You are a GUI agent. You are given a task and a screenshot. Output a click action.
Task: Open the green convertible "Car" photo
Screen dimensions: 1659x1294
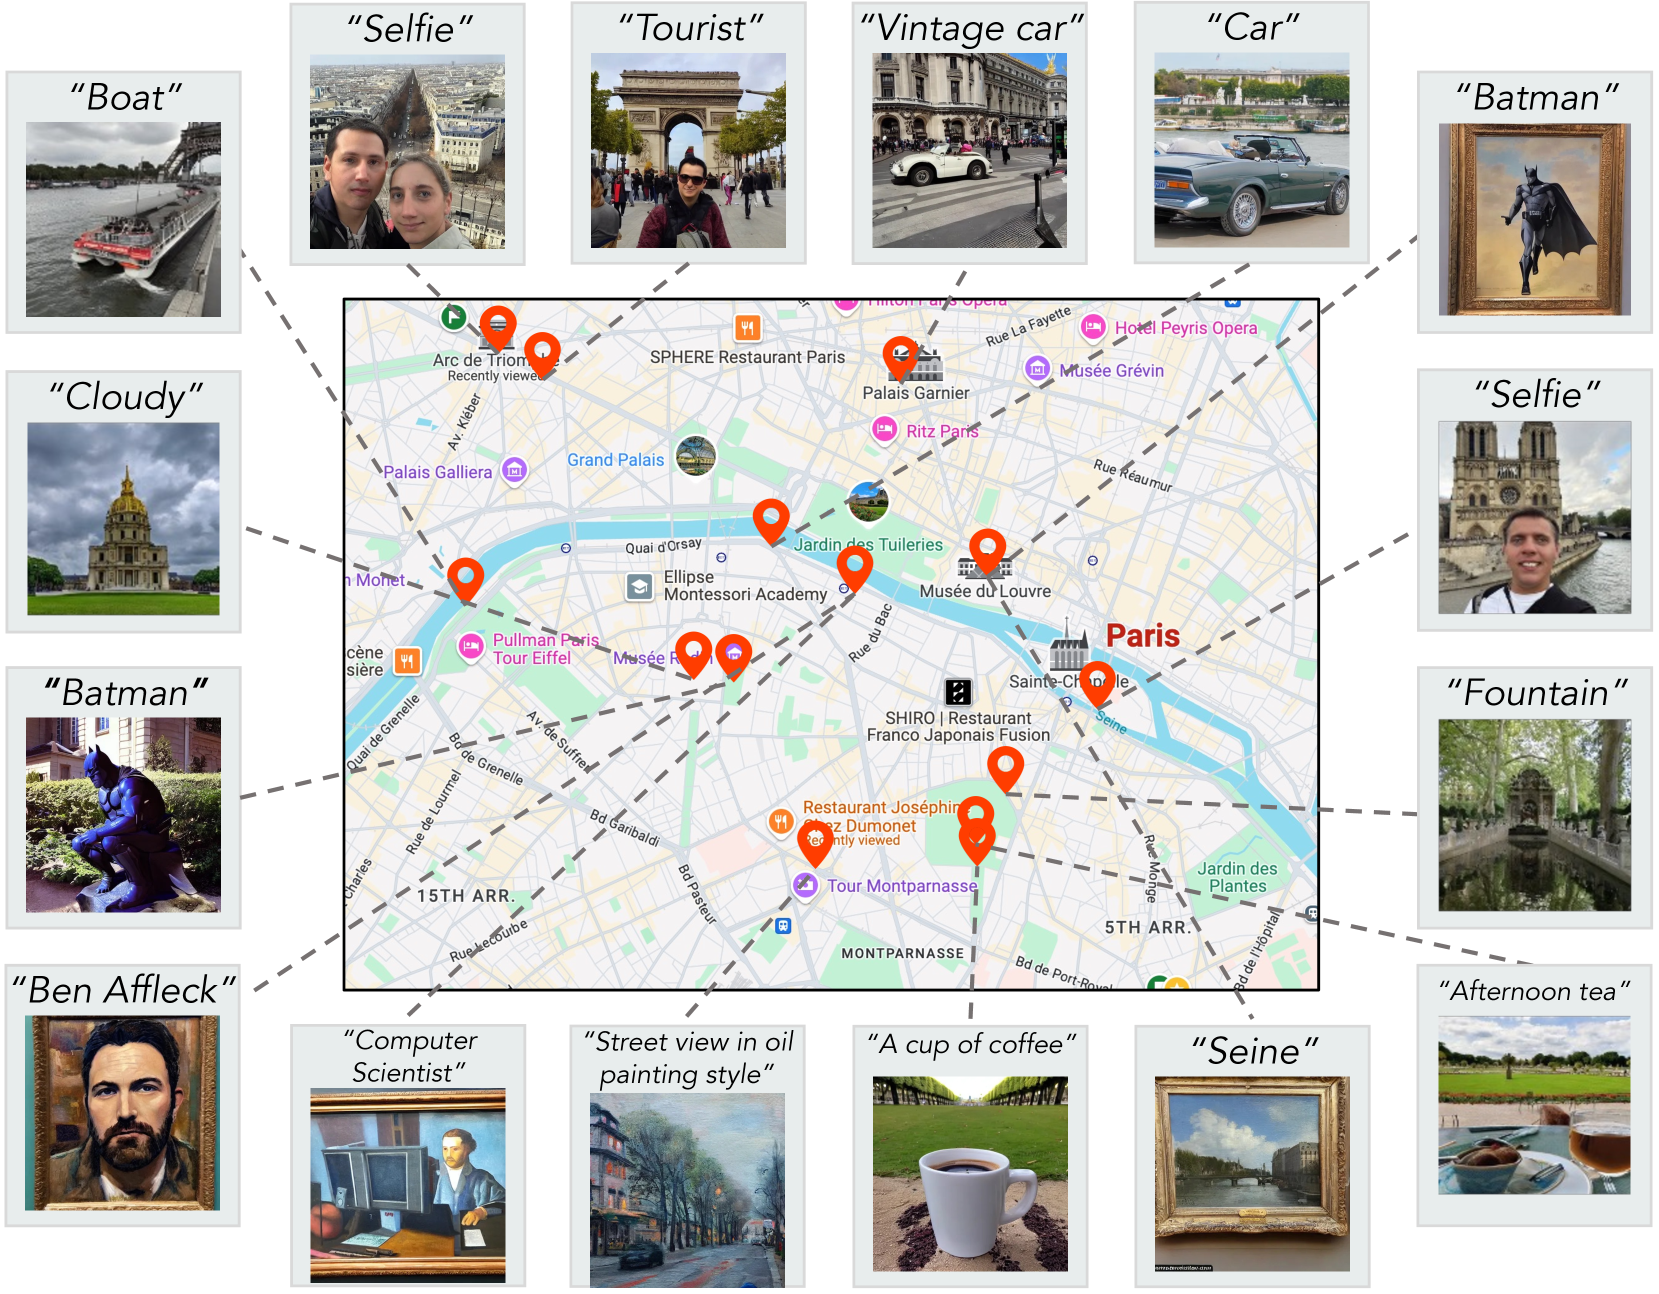1251,151
